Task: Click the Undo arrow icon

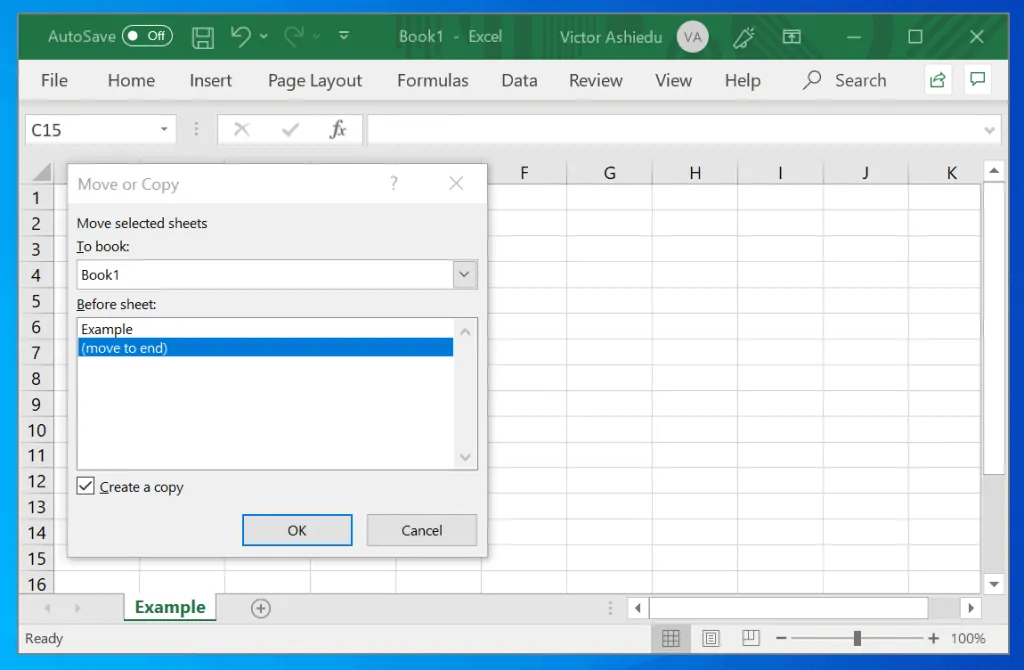Action: (x=240, y=37)
